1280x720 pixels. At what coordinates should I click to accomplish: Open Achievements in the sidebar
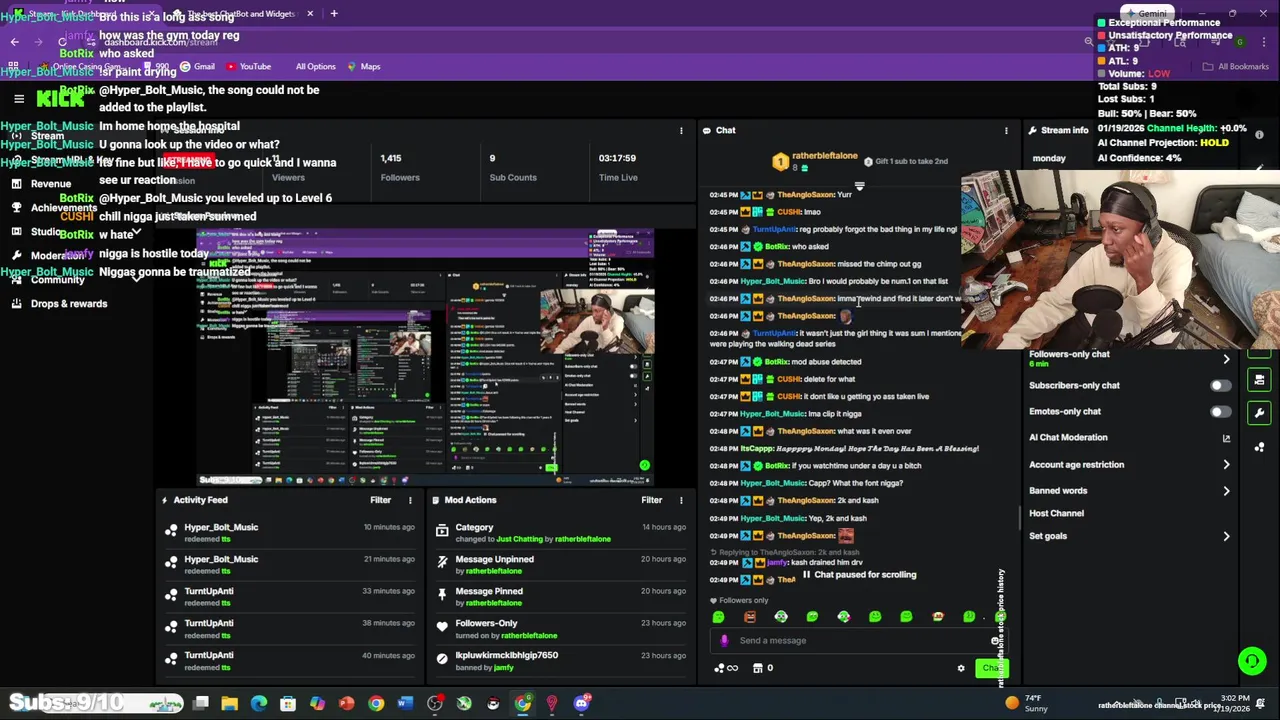click(63, 208)
